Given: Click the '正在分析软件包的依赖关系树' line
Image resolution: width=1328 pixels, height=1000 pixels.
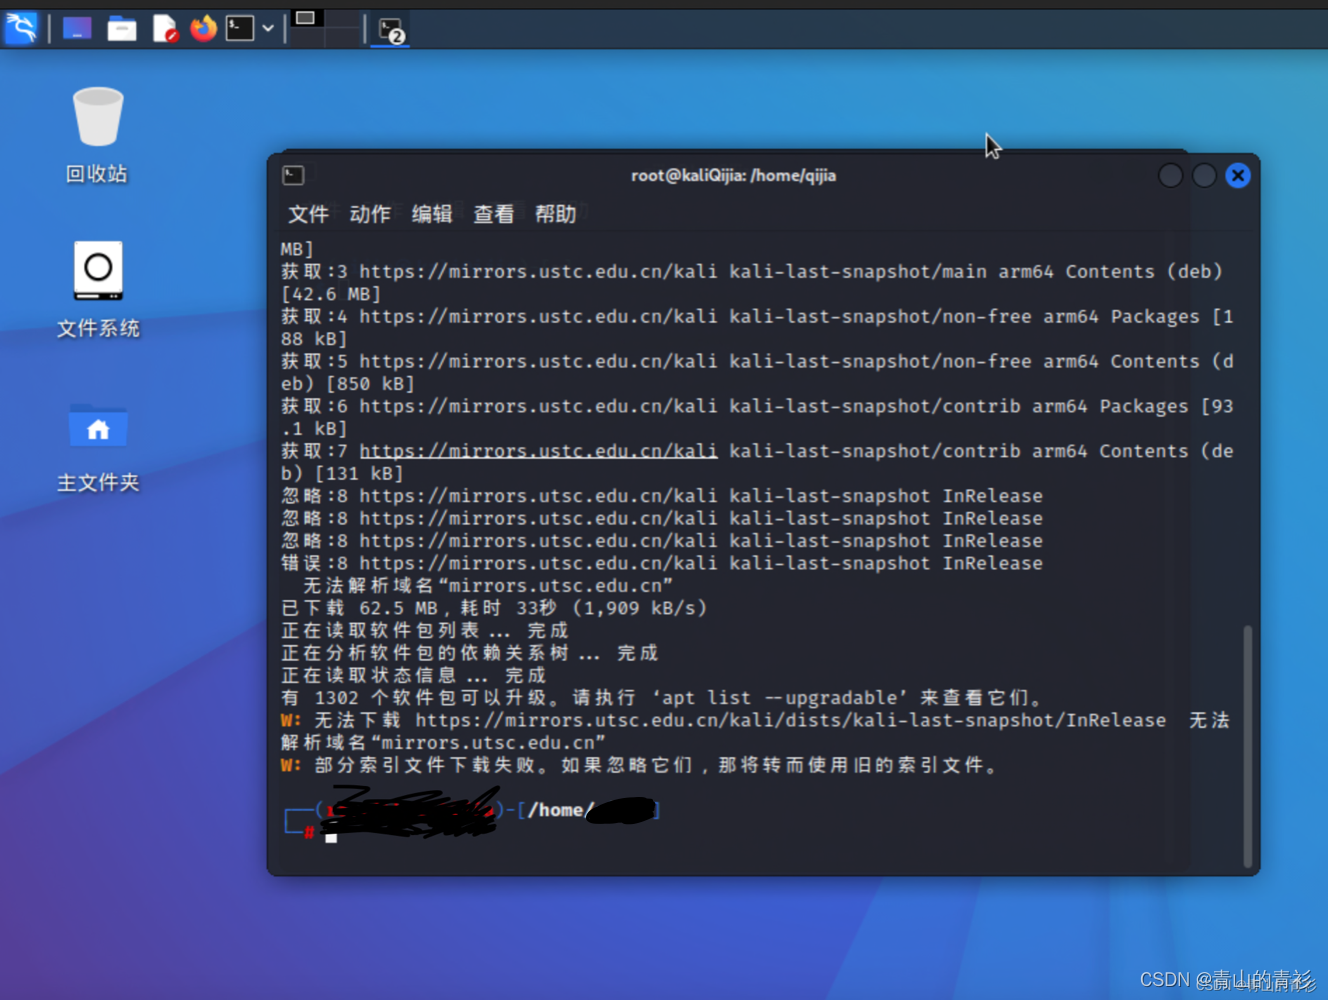Looking at the screenshot, I should 469,653.
